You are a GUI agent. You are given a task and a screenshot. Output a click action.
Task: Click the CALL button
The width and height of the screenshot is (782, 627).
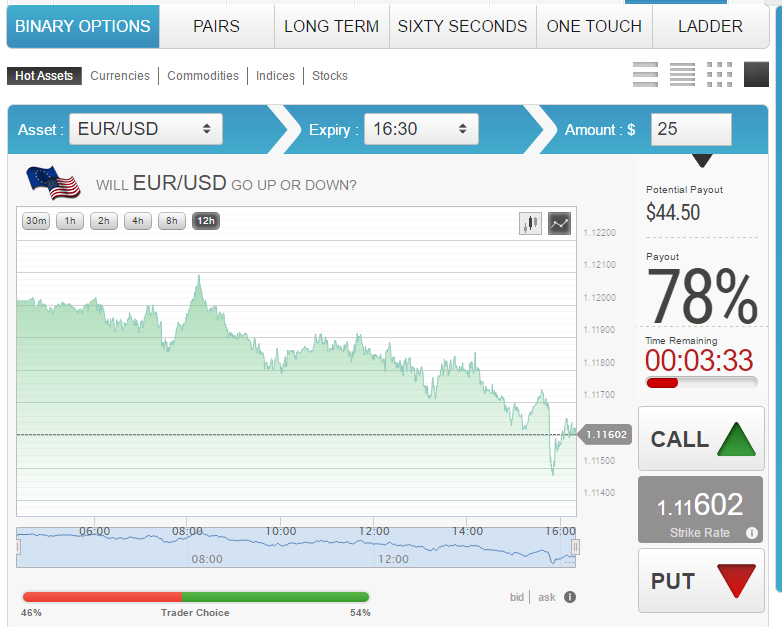click(701, 438)
